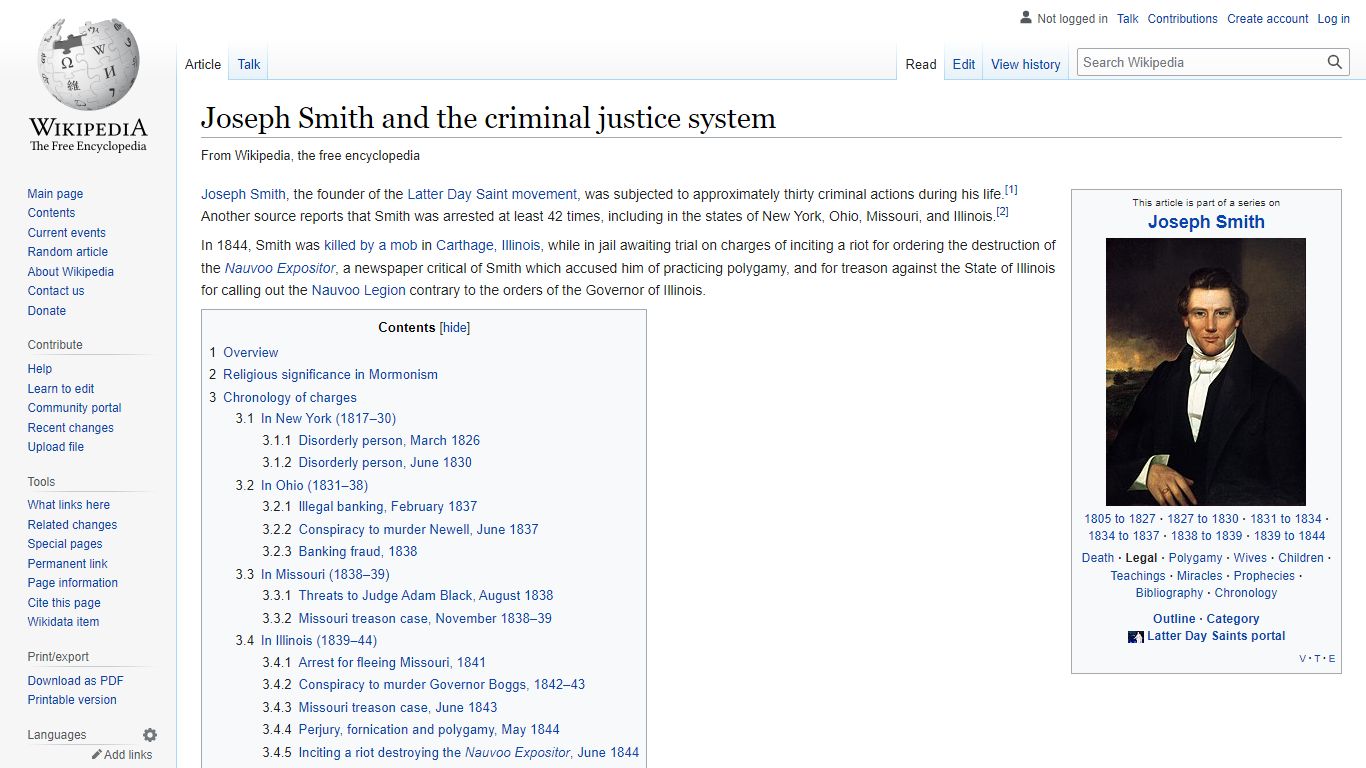Open Polygamy link in infobox
Viewport: 1366px width, 768px height.
1195,558
